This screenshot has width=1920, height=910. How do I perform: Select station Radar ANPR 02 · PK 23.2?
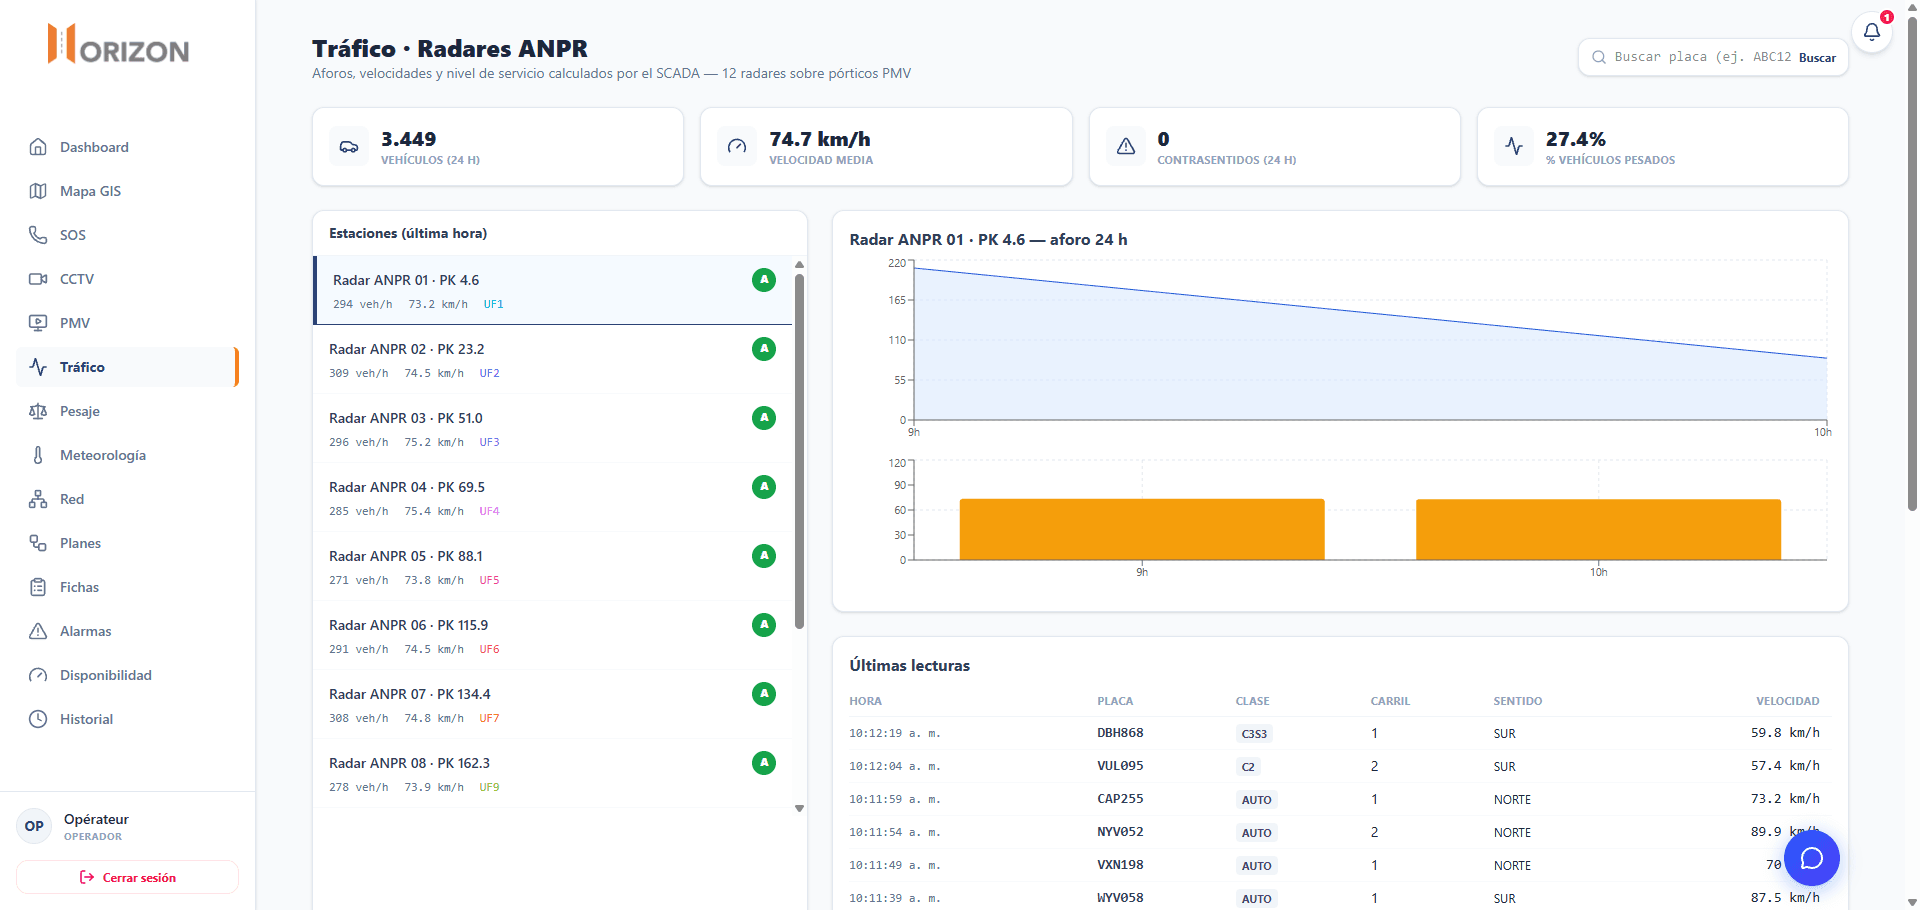[x=552, y=360]
